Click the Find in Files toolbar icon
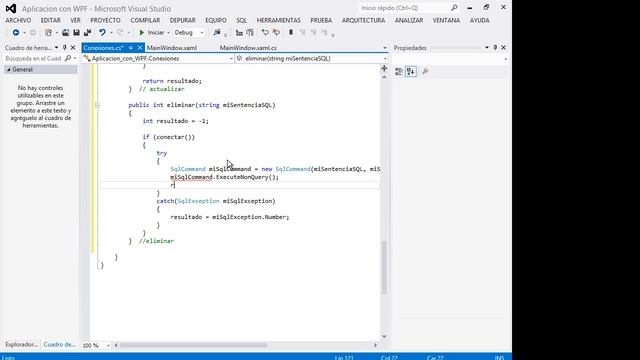Viewport: 640px width, 360px height. point(217,32)
